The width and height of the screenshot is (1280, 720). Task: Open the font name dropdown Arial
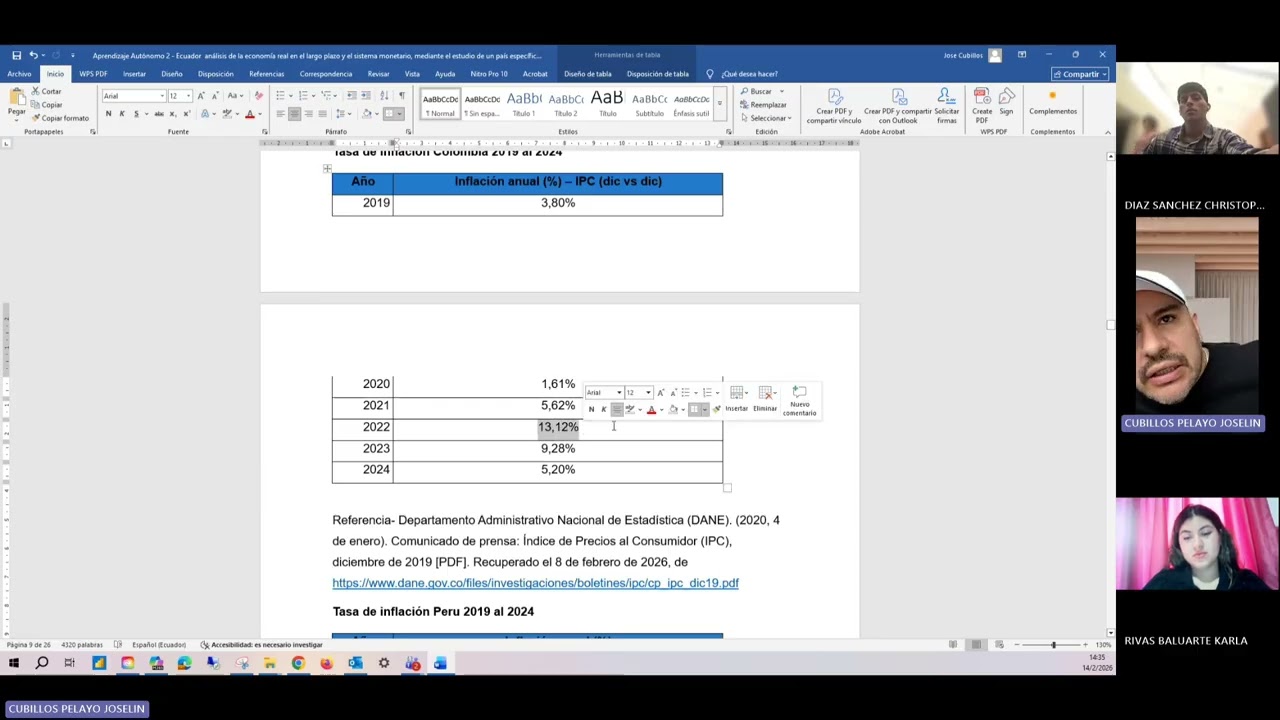162,96
